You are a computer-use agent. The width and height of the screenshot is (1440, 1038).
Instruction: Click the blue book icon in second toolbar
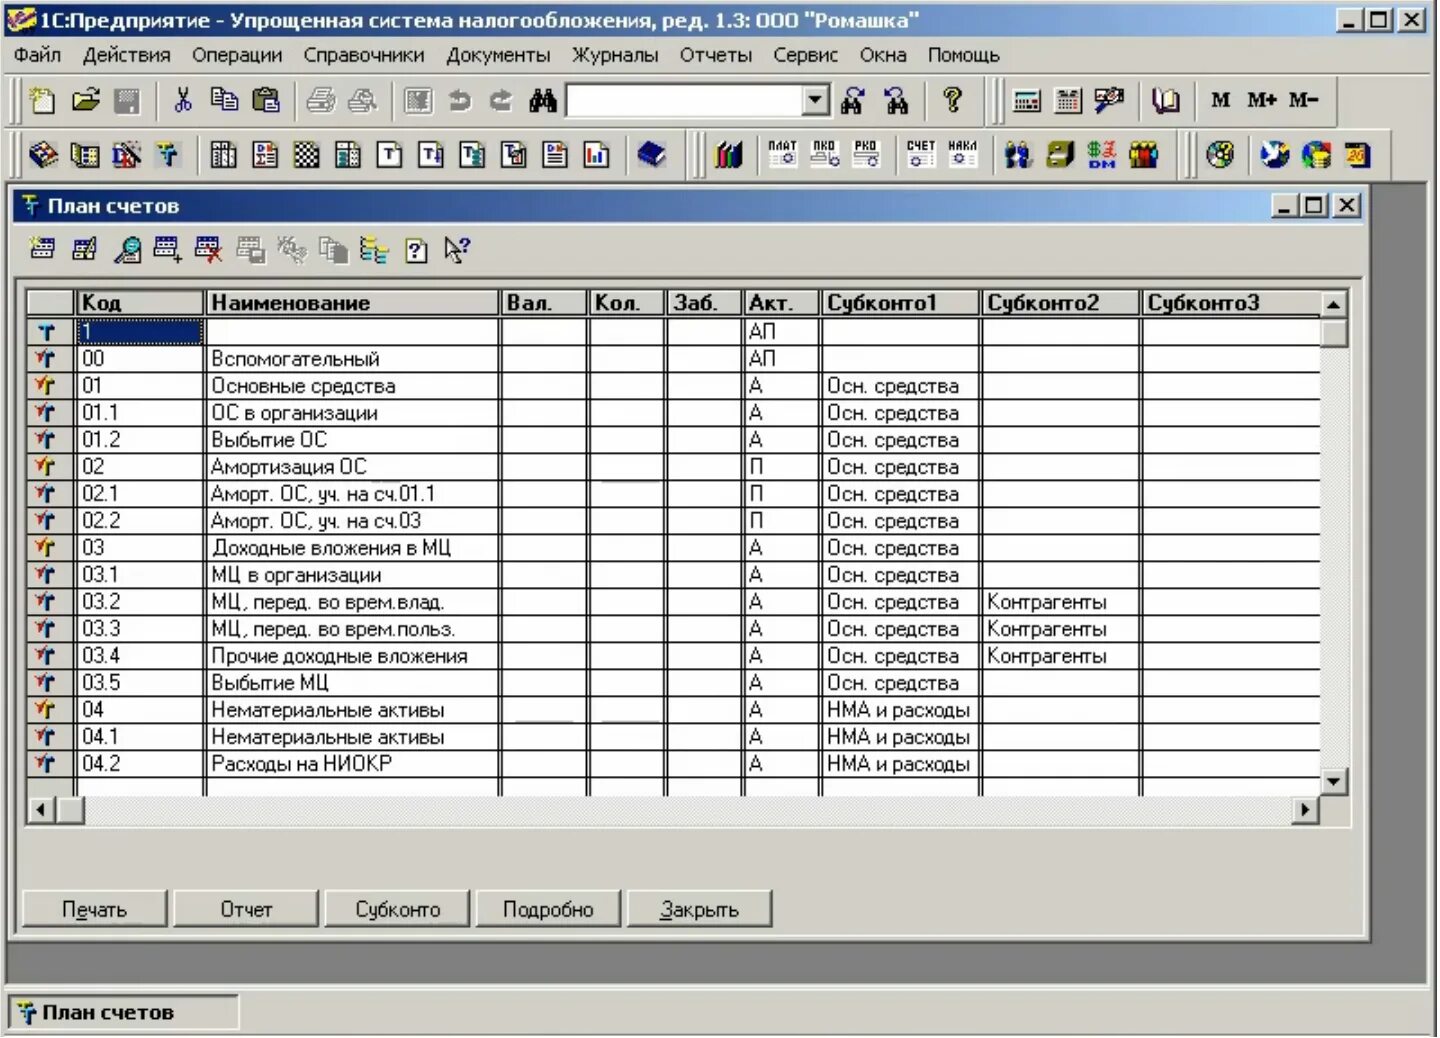click(651, 154)
